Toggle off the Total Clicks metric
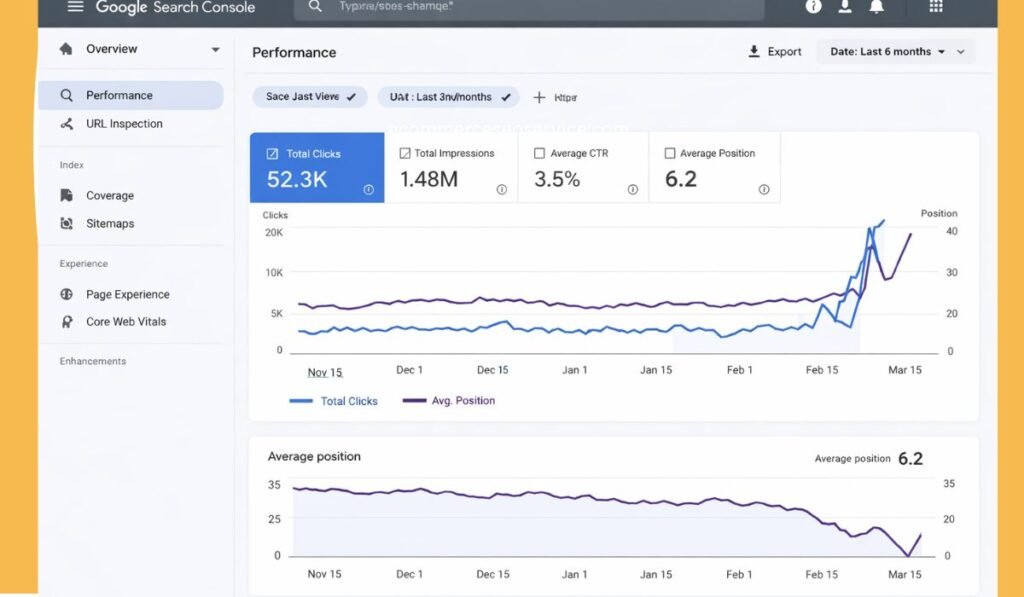 coord(274,153)
